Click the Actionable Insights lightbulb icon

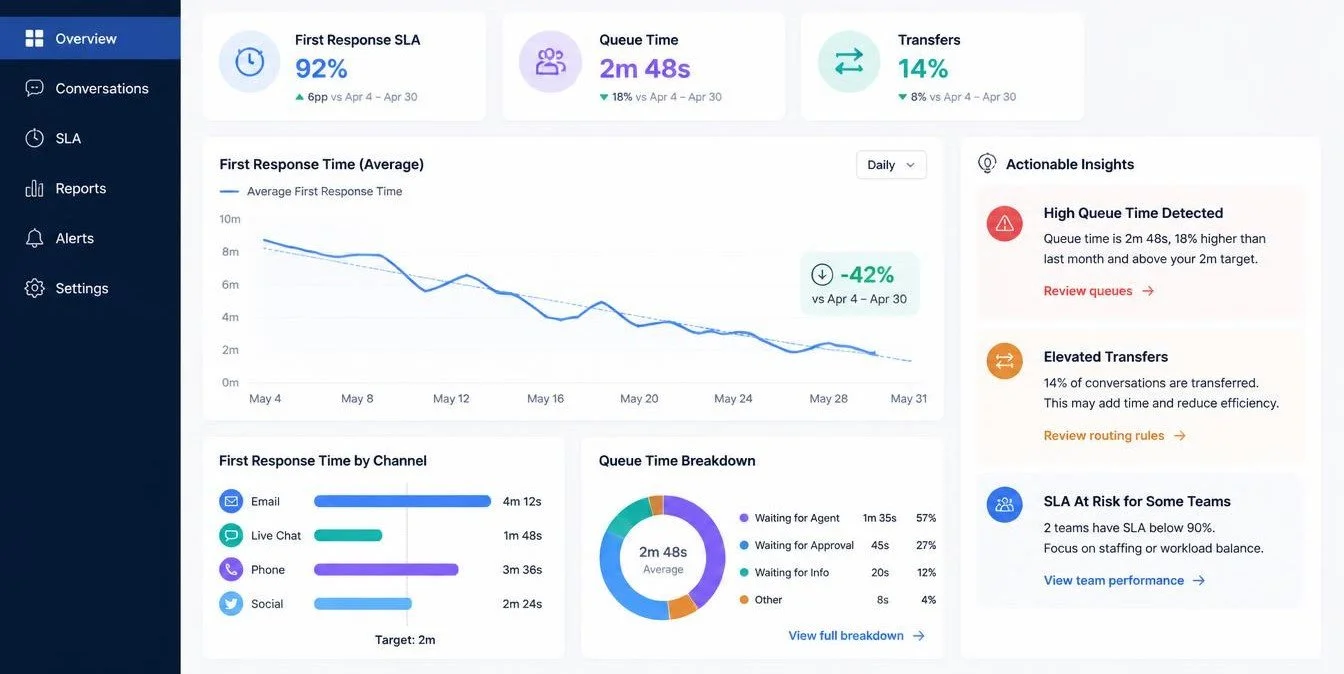pos(987,163)
